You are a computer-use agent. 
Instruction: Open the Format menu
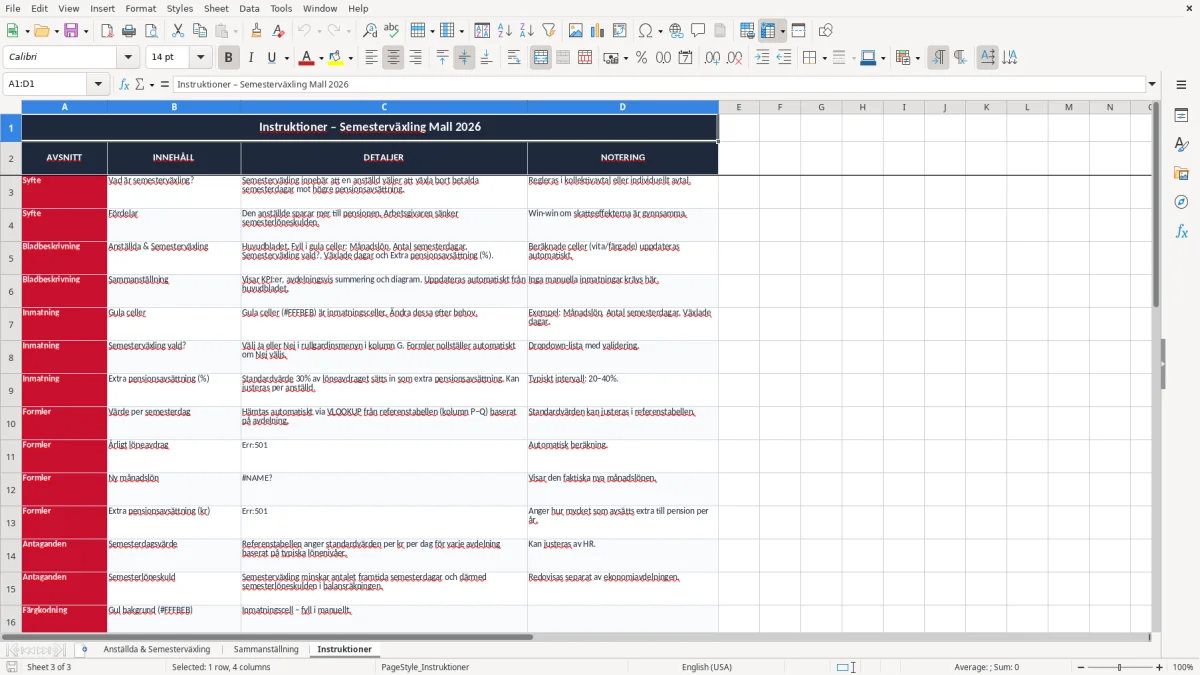click(140, 8)
